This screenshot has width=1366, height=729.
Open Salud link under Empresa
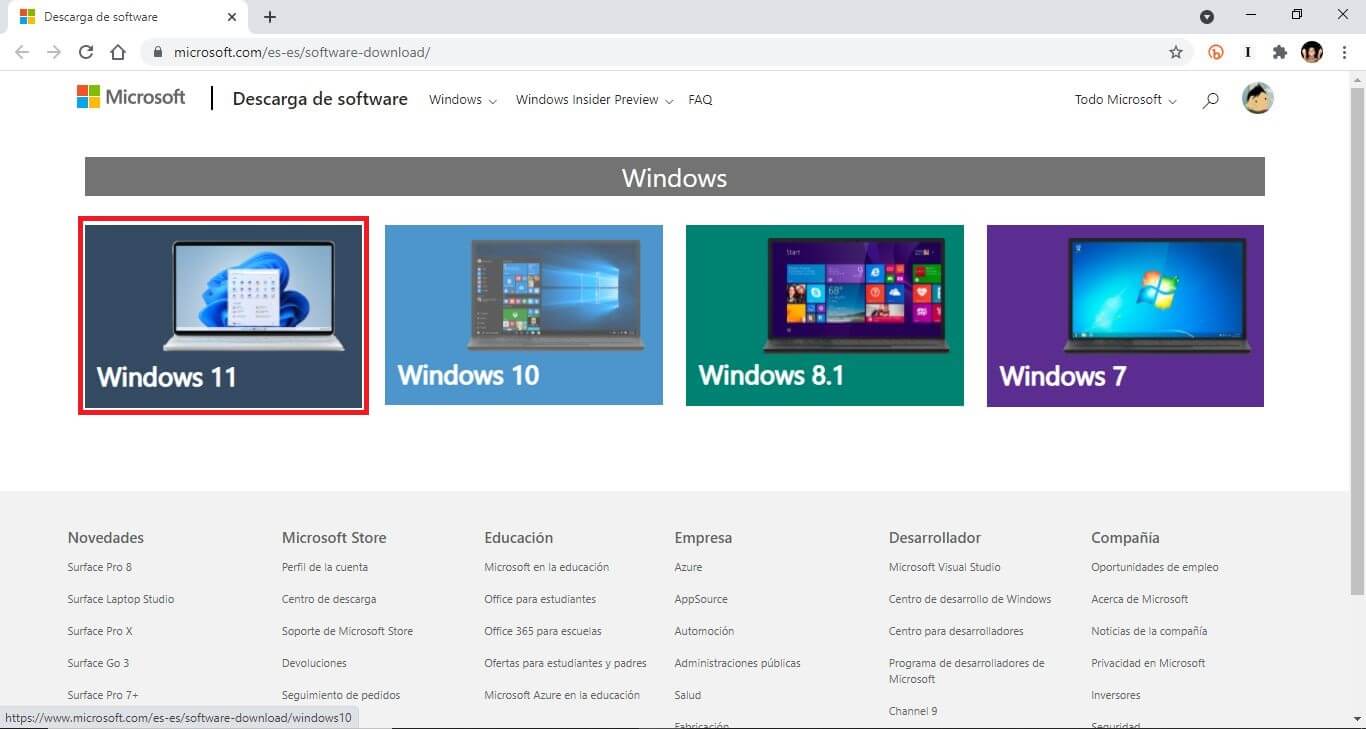tap(688, 695)
